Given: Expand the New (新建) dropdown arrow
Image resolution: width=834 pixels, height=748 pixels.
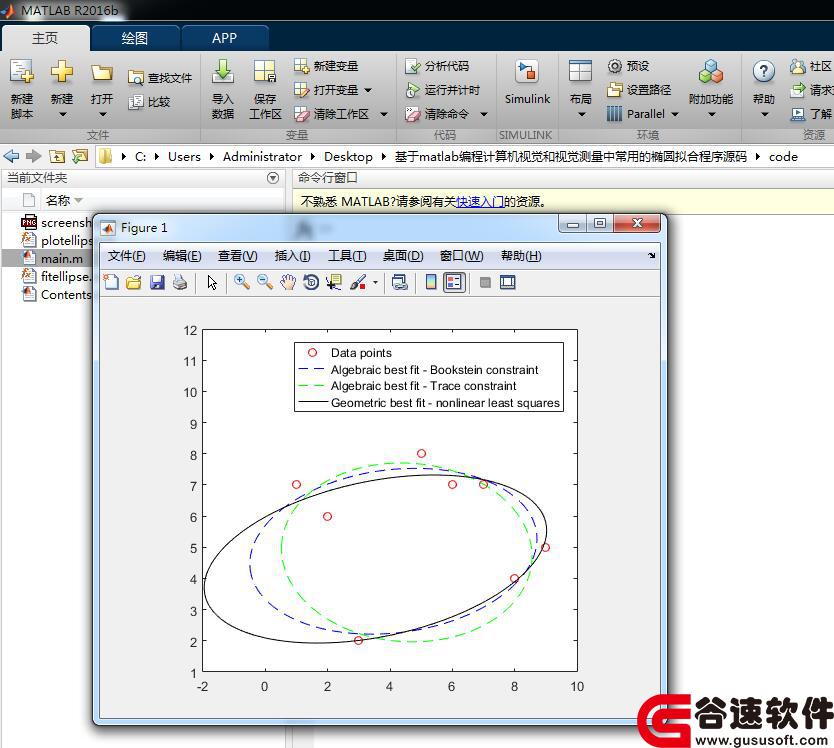Looking at the screenshot, I should point(62,114).
